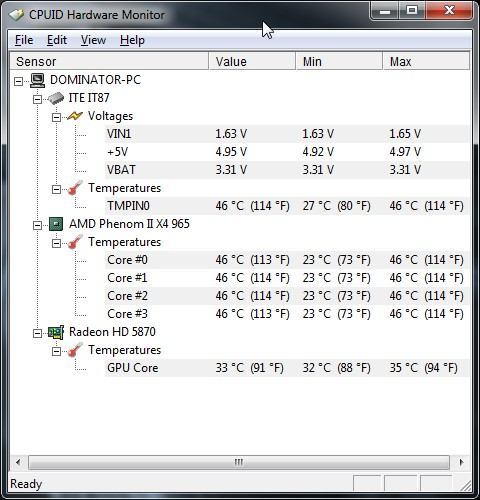
Task: Select the VIN1 sensor row
Action: [x=287, y=134]
